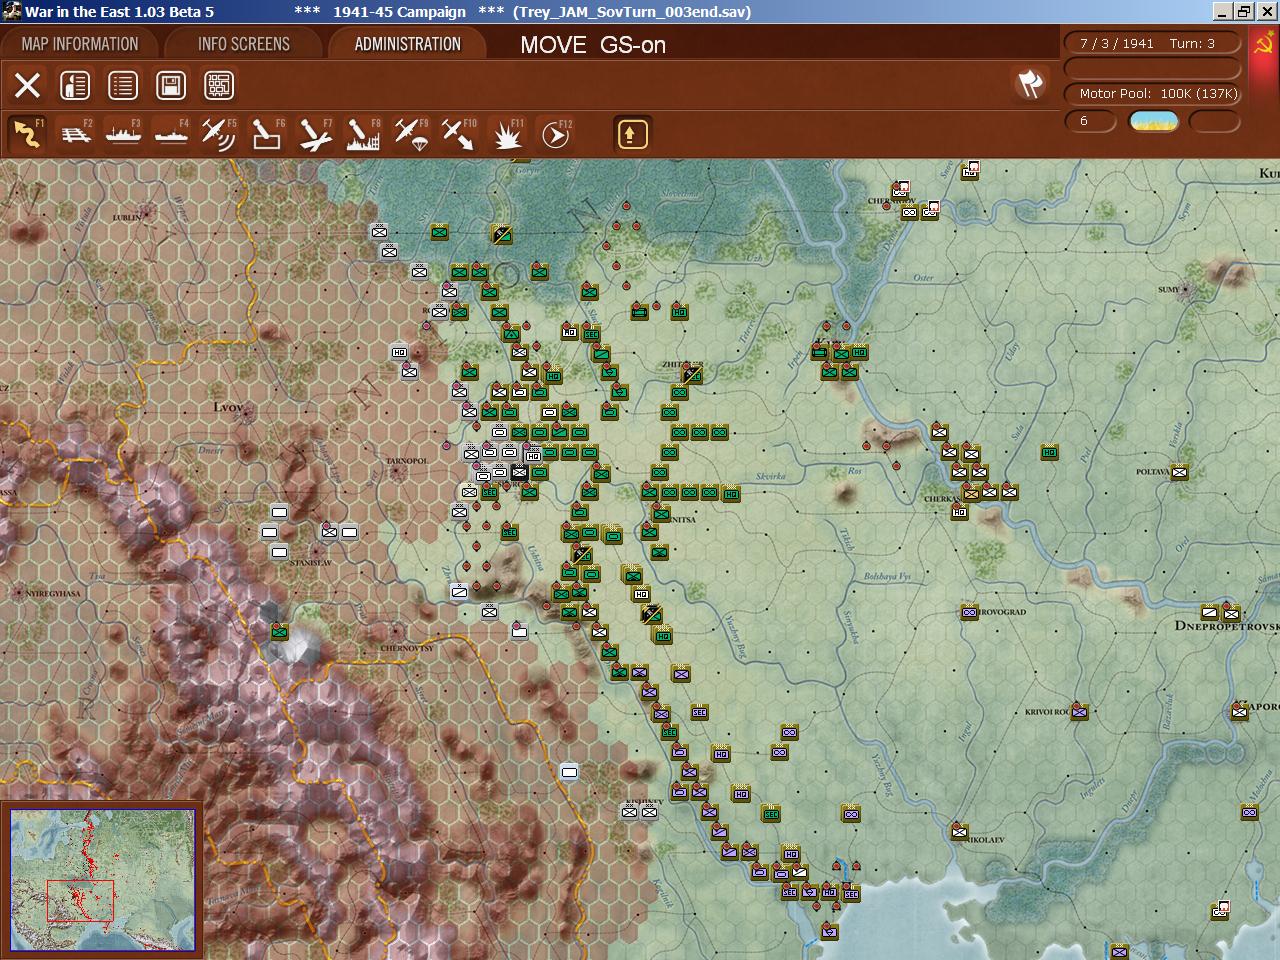Select the F10 air transfer icon
The image size is (1280, 960).
[459, 134]
